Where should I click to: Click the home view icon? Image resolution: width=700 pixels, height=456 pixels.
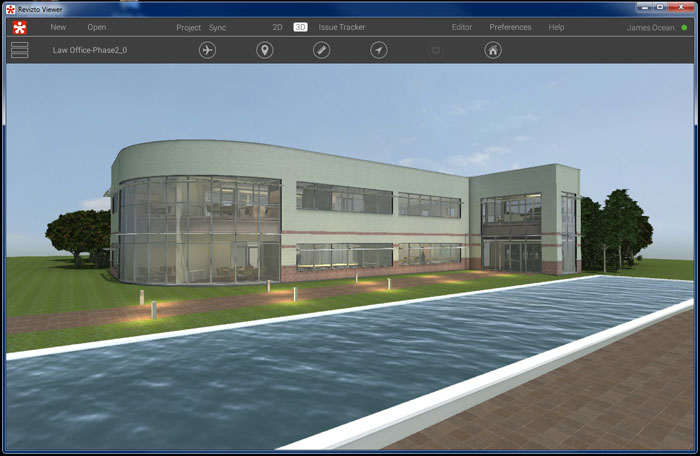pos(492,50)
